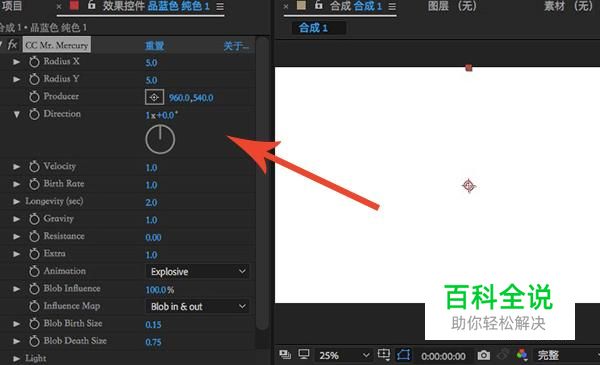Toggle the Birth Rate stopwatch
The image size is (600, 365).
coord(34,184)
